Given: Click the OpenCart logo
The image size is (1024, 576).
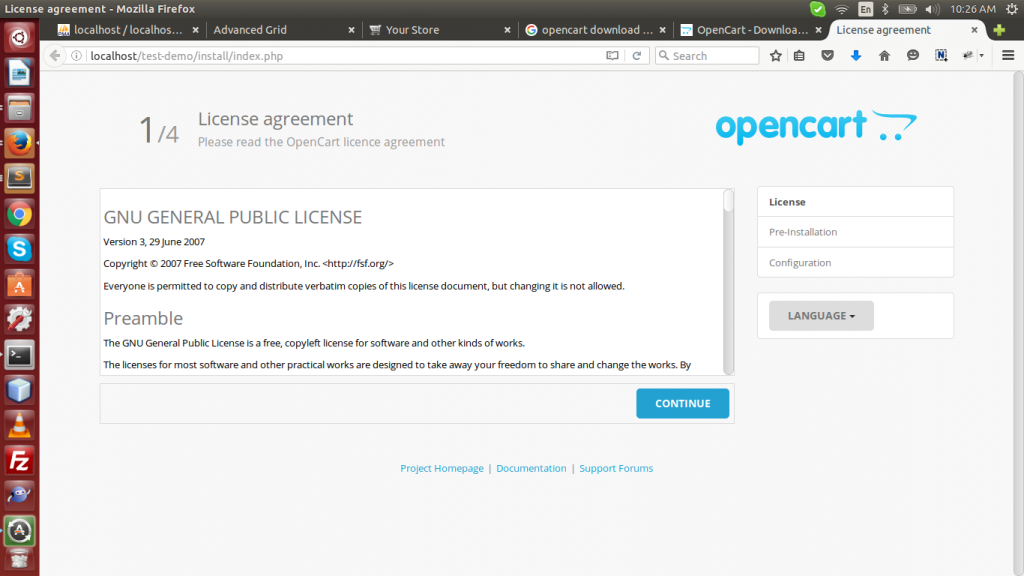Looking at the screenshot, I should [x=816, y=127].
